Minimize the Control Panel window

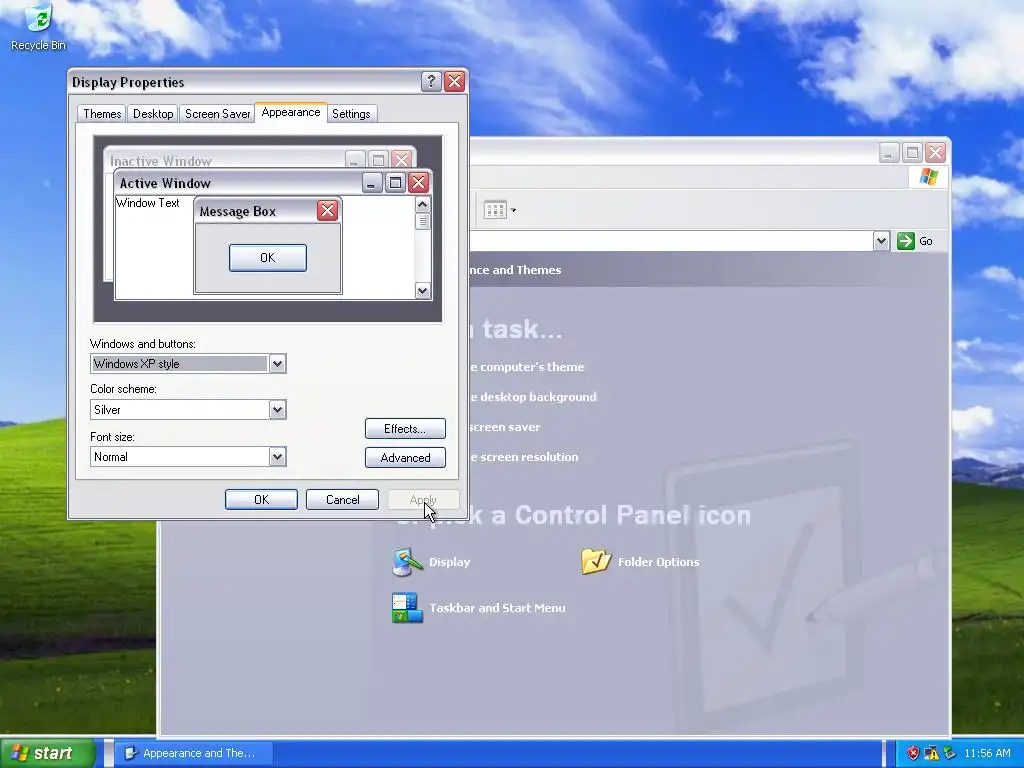pos(888,153)
